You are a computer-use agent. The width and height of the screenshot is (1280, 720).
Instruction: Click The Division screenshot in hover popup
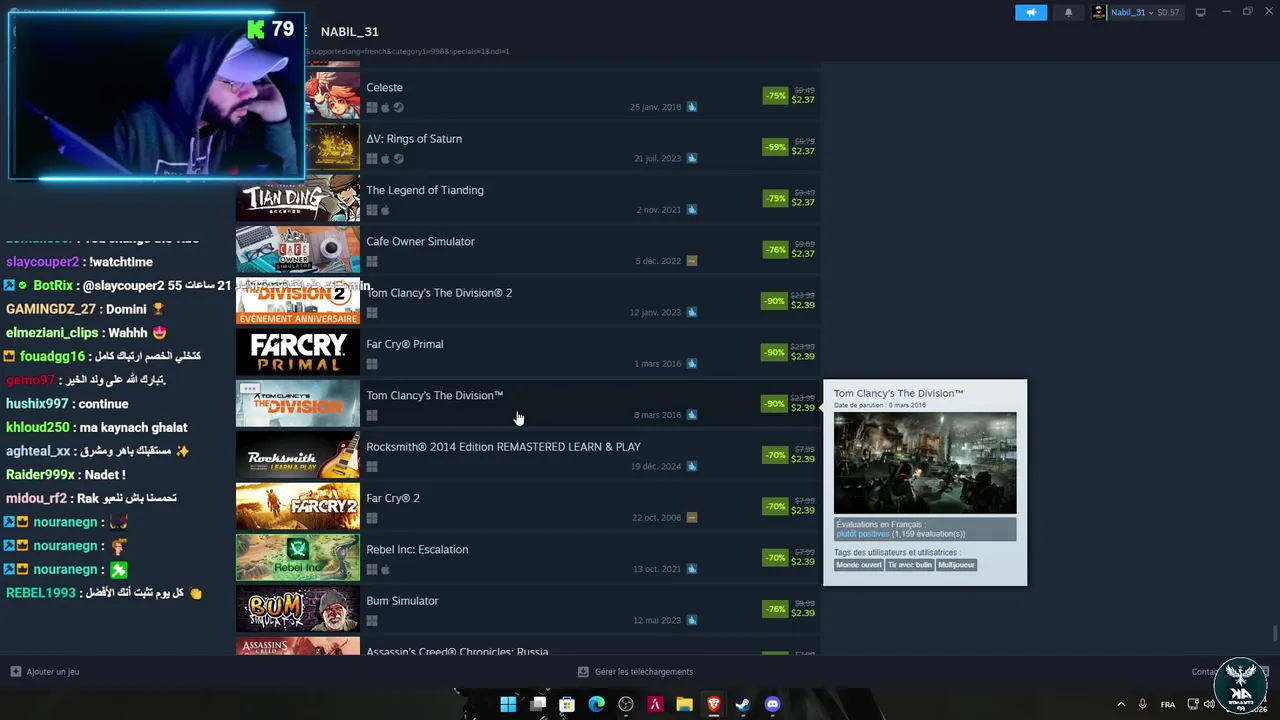[x=925, y=464]
